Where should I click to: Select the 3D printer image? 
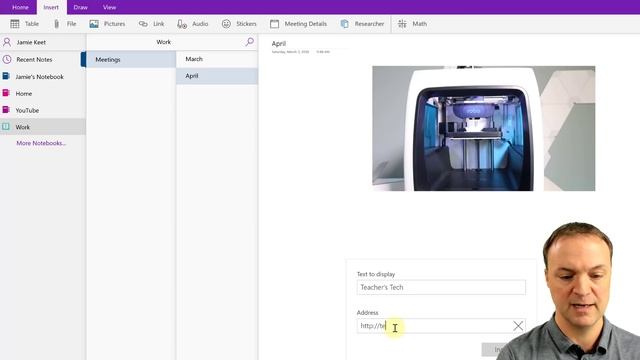(x=483, y=128)
